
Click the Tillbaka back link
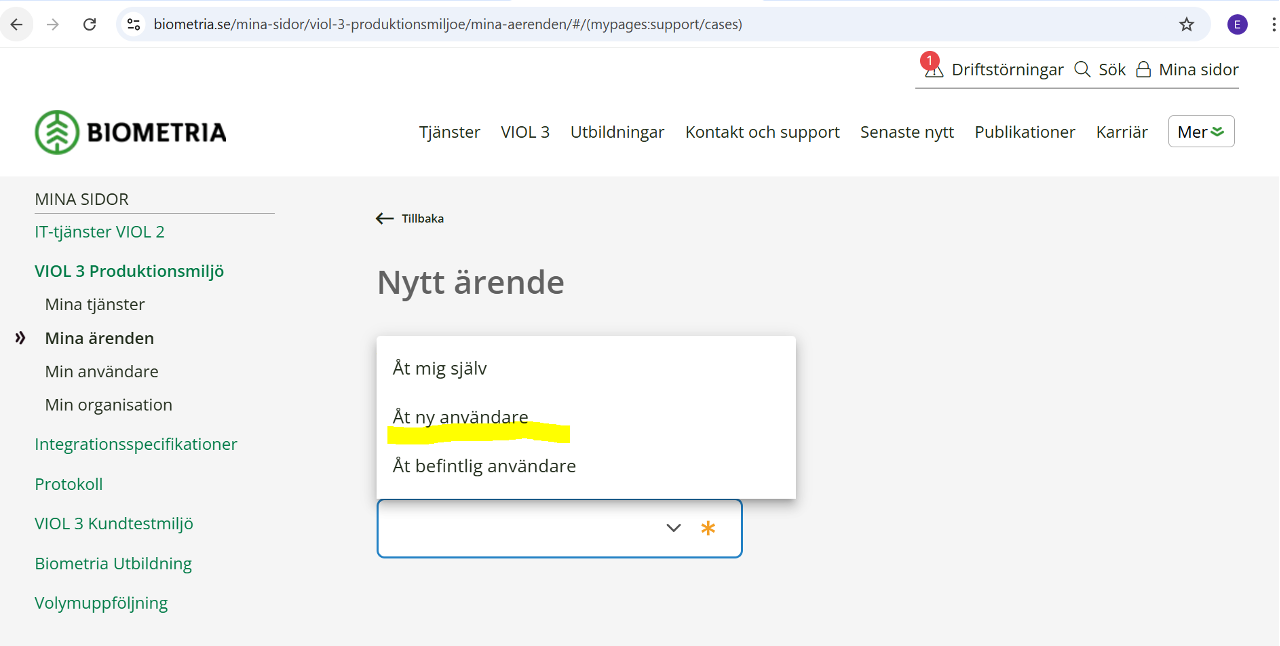[410, 218]
